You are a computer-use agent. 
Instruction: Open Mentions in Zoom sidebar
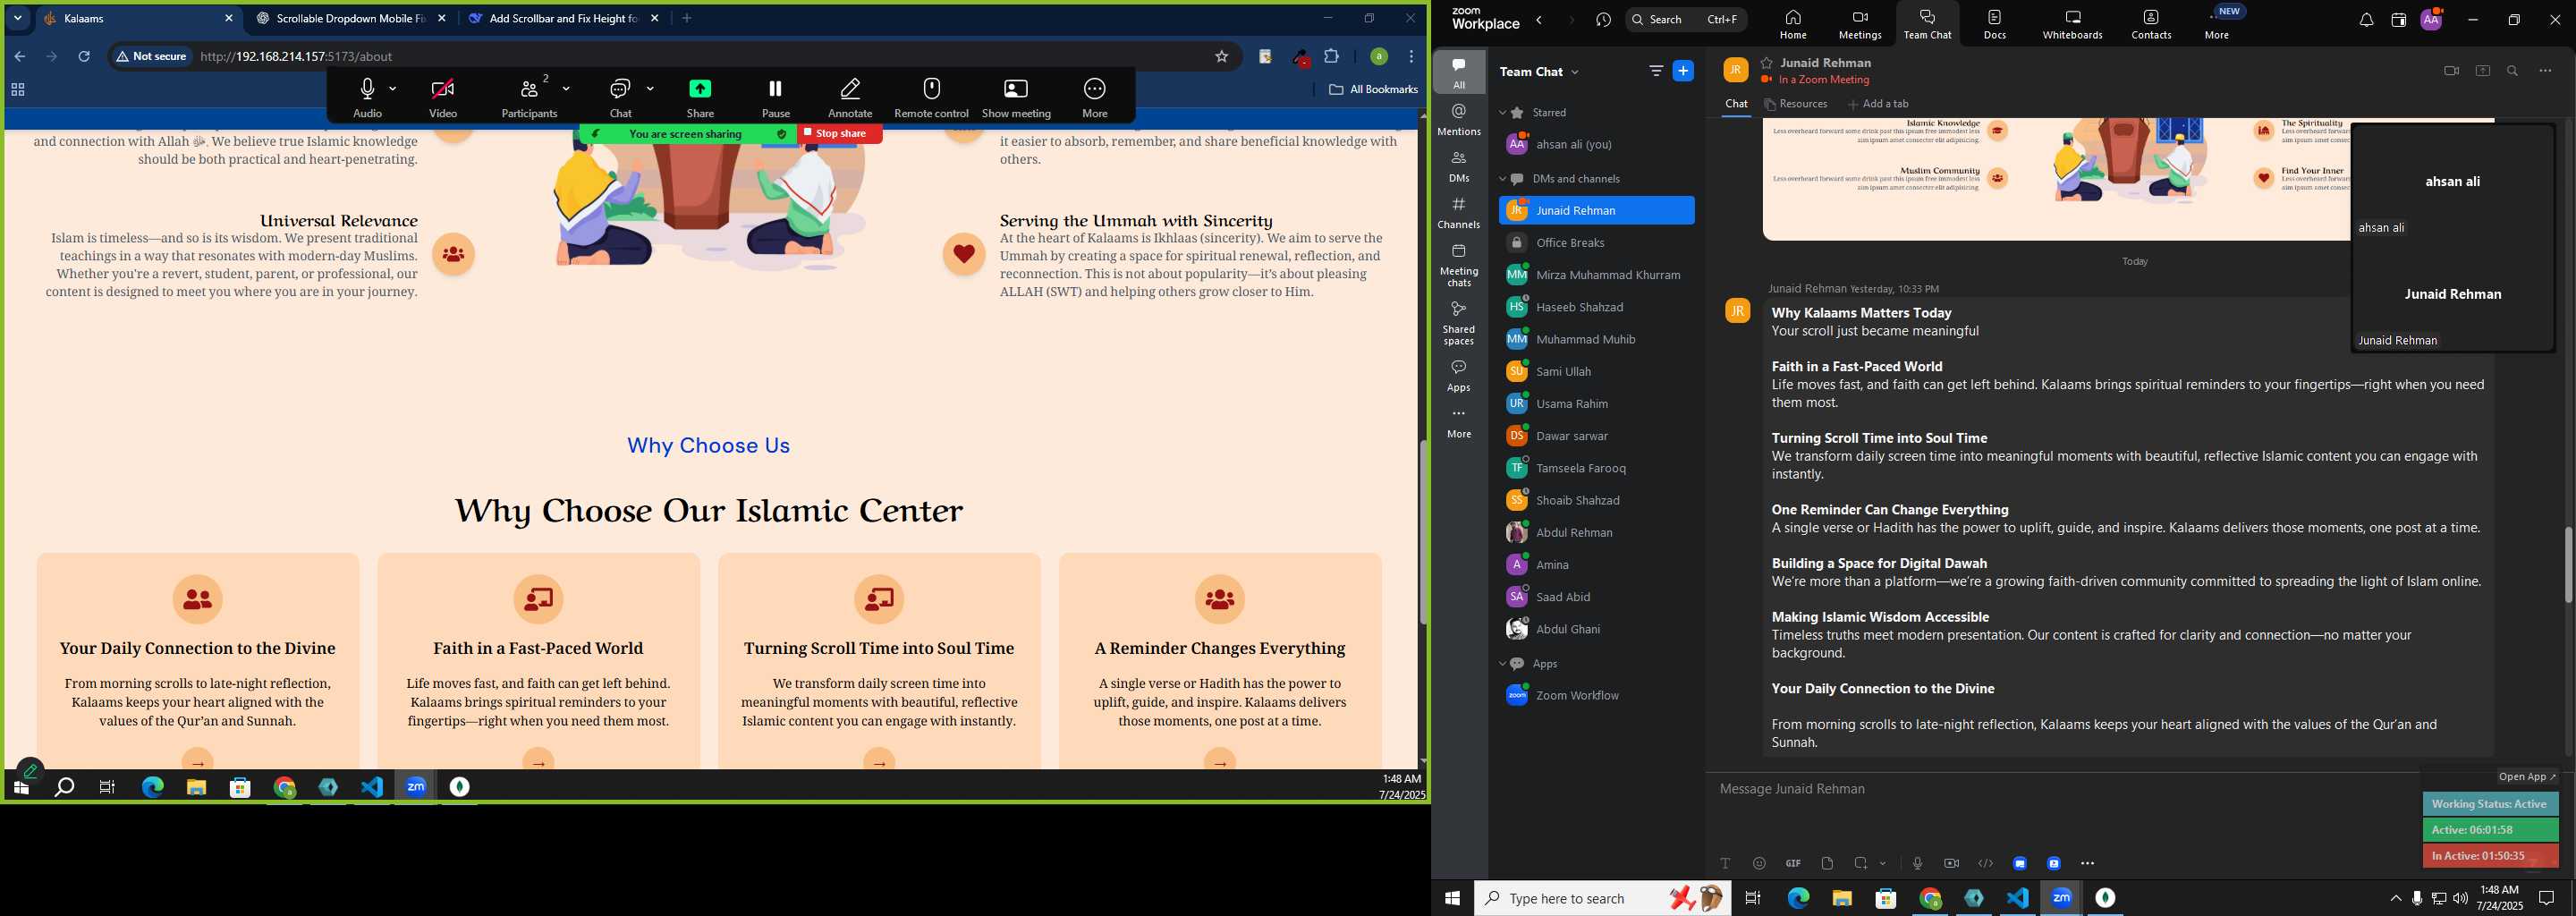click(1459, 119)
